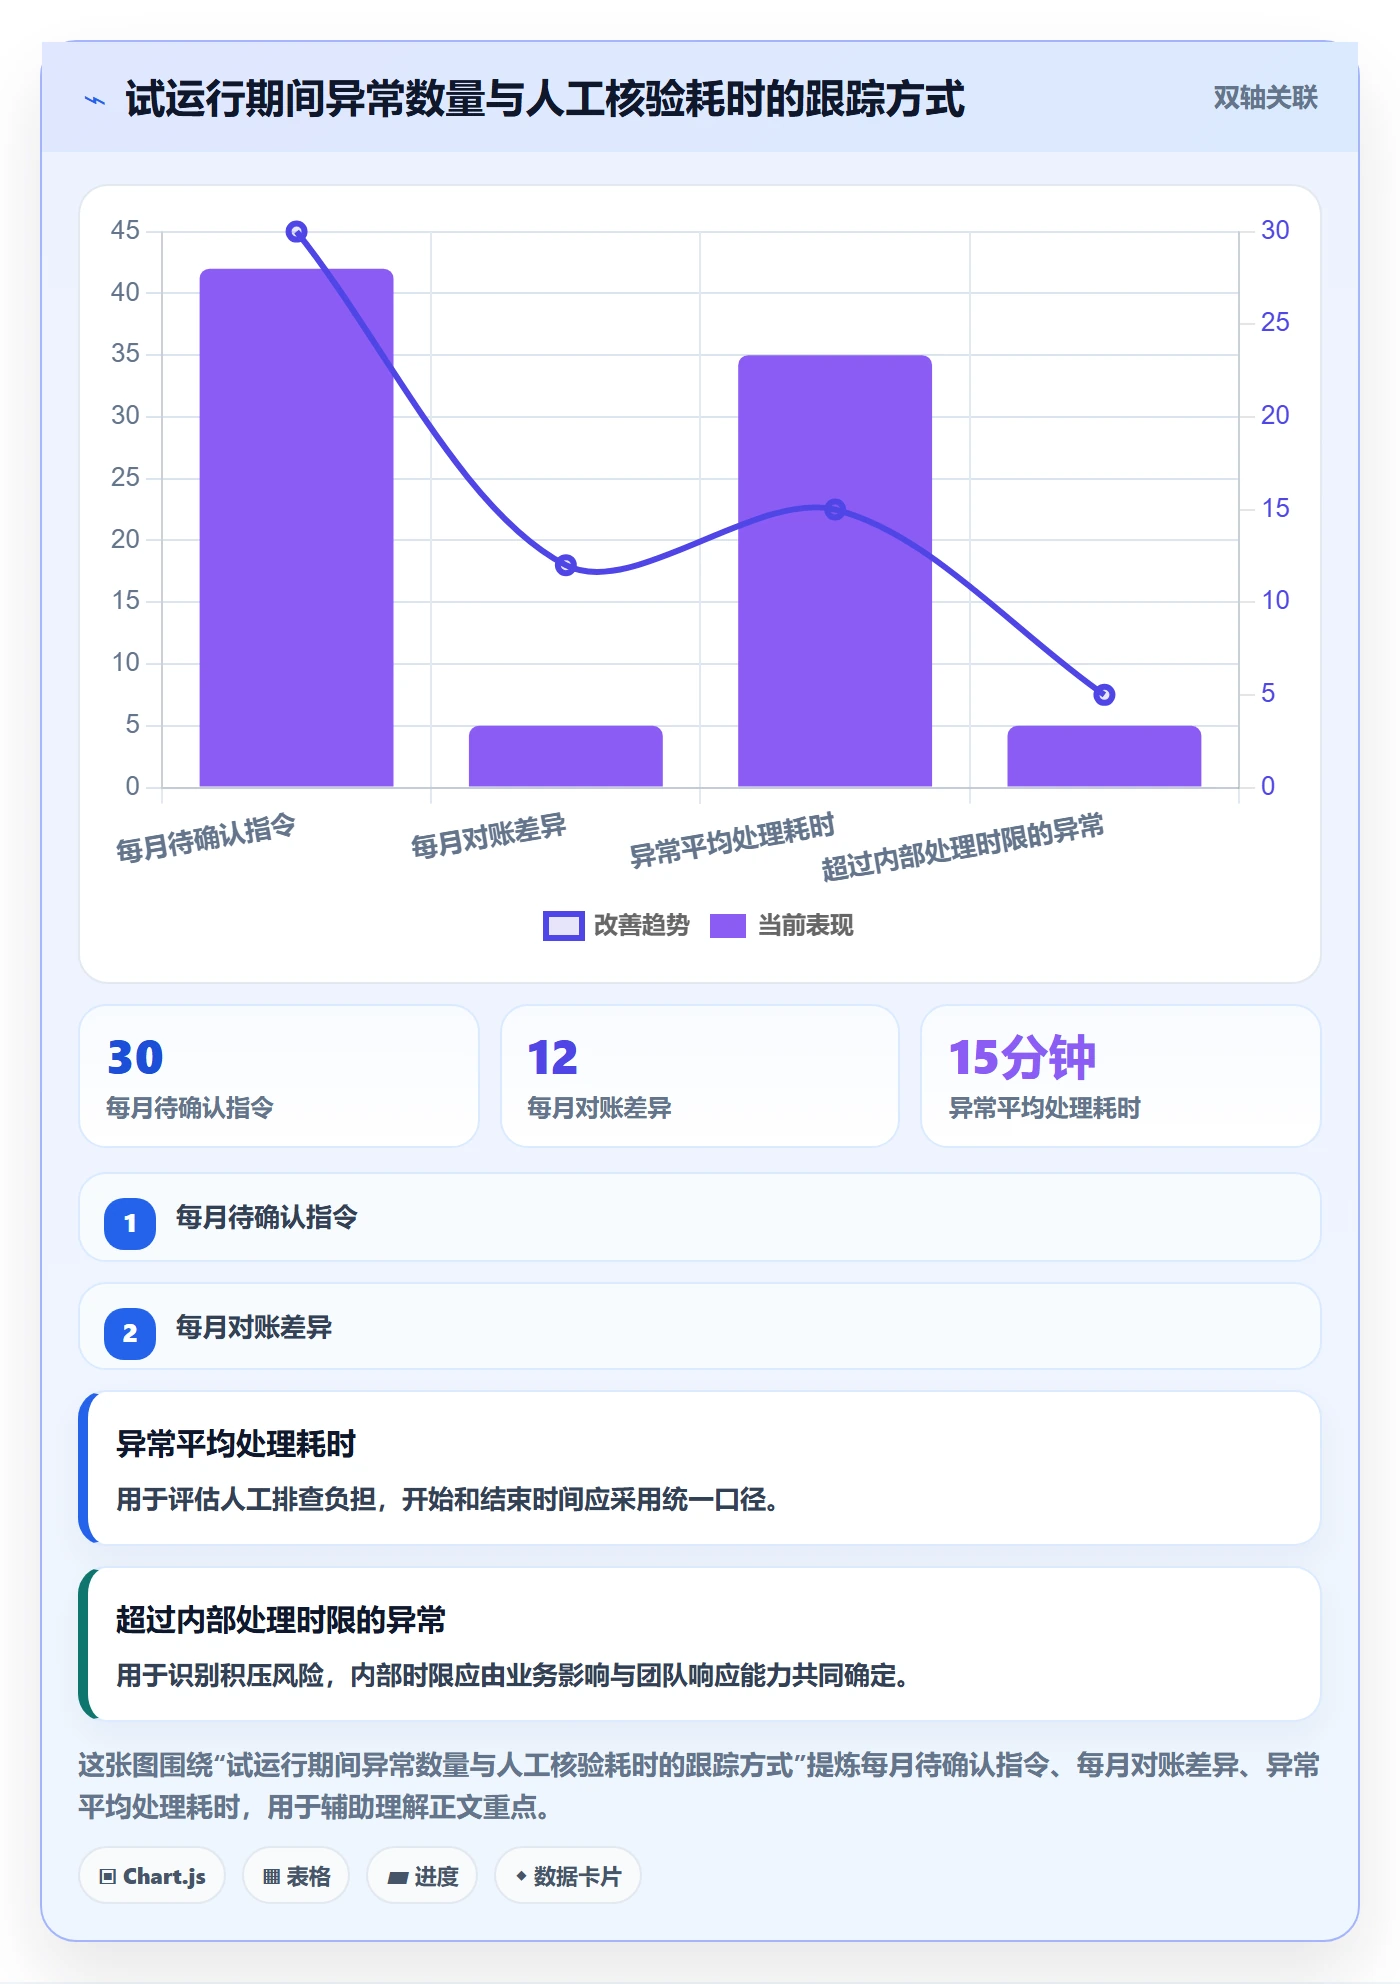1400x1984 pixels.
Task: Click the icon in 进度 tag
Action: (397, 1878)
